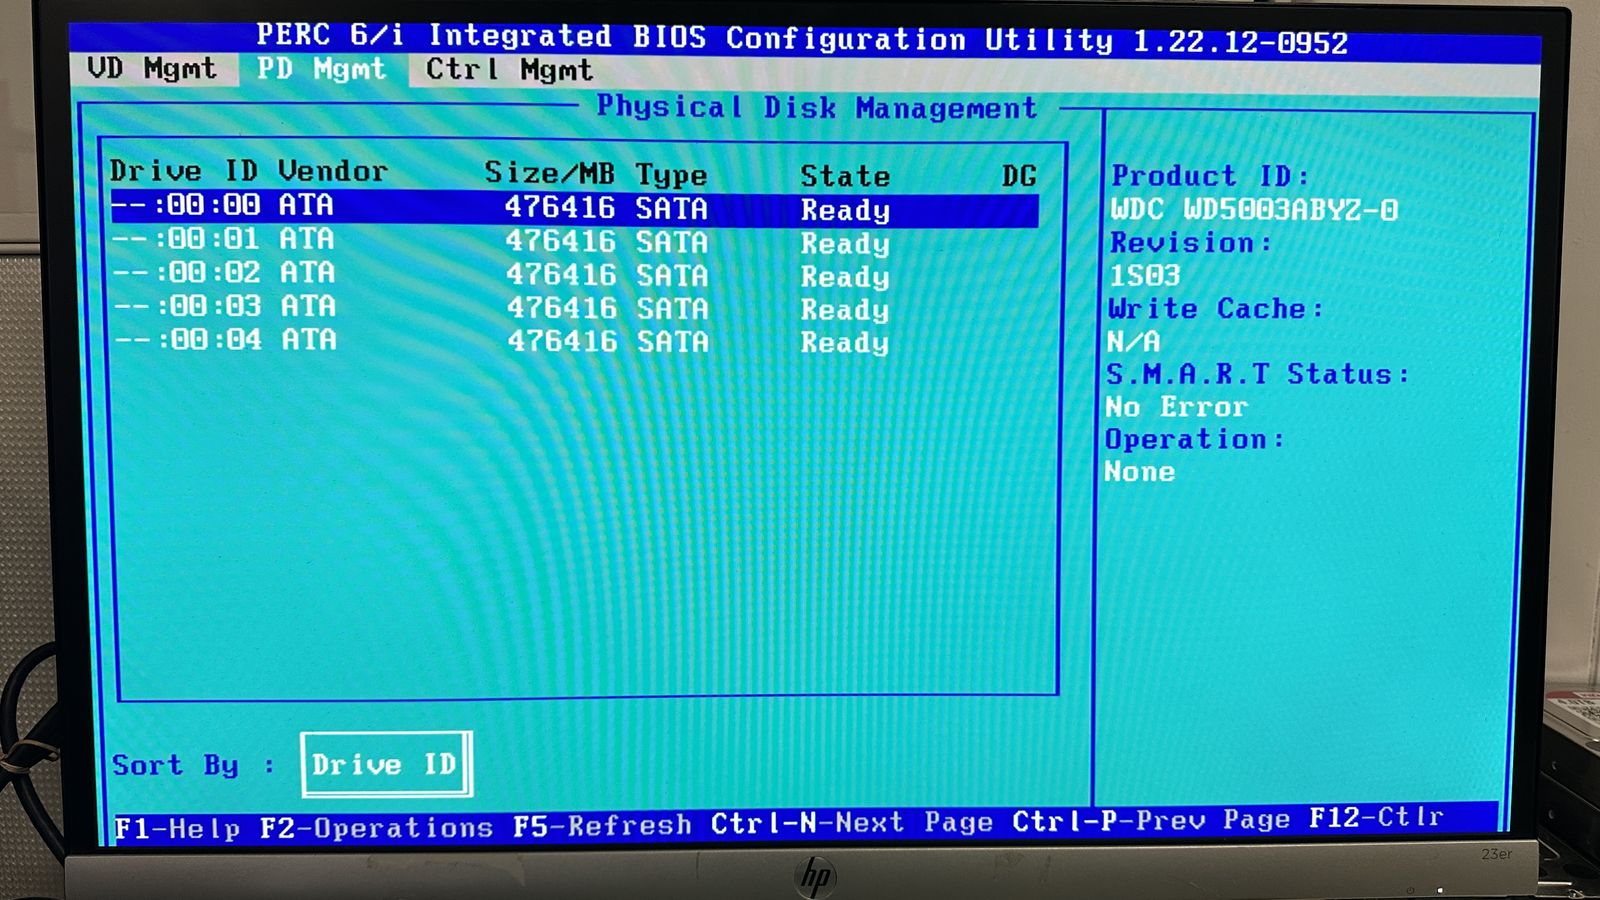The image size is (1600, 900).
Task: Select drive row --:00:03
Action: coord(574,307)
